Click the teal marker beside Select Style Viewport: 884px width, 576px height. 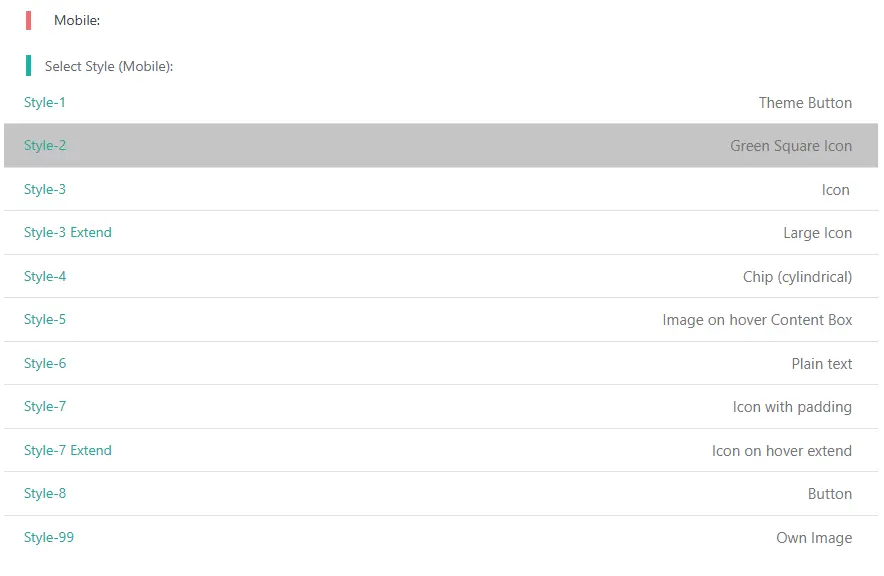28,66
